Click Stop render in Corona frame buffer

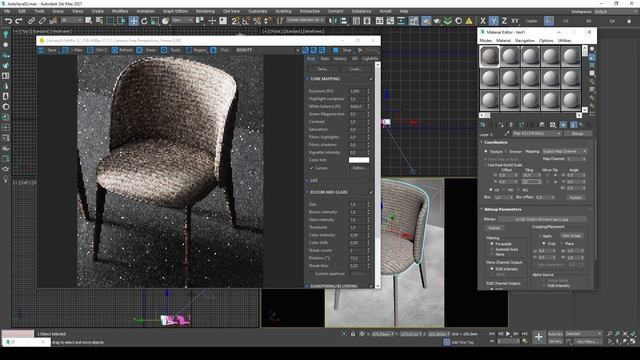[x=342, y=50]
